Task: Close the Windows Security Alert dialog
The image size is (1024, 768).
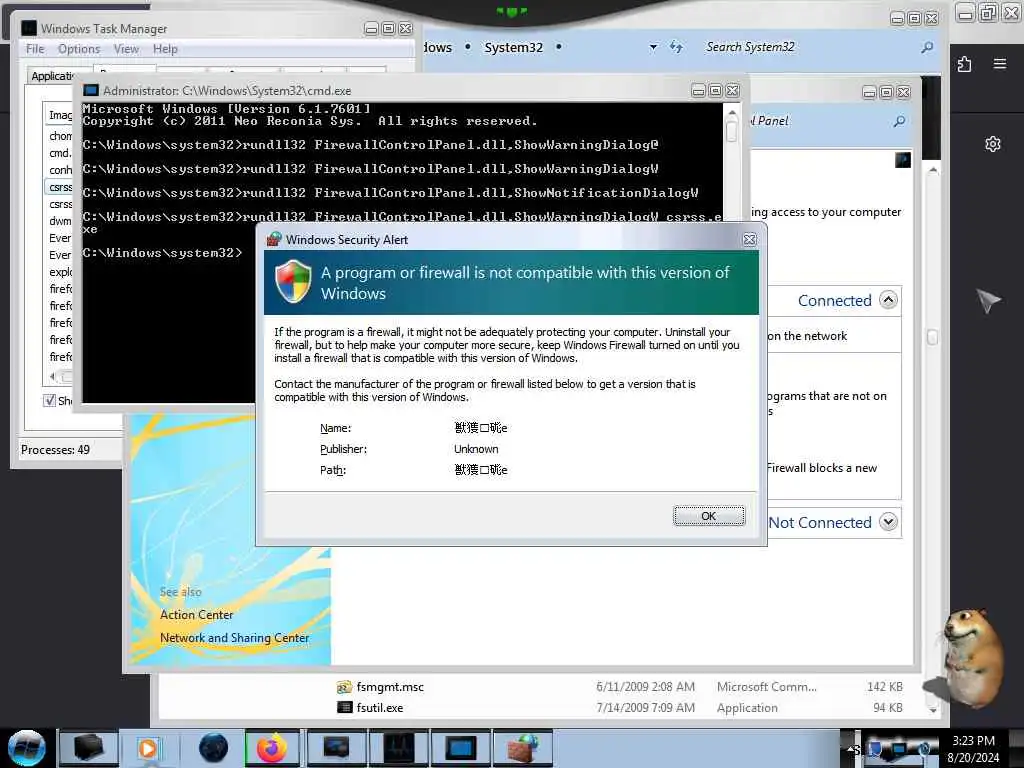Action: [749, 240]
